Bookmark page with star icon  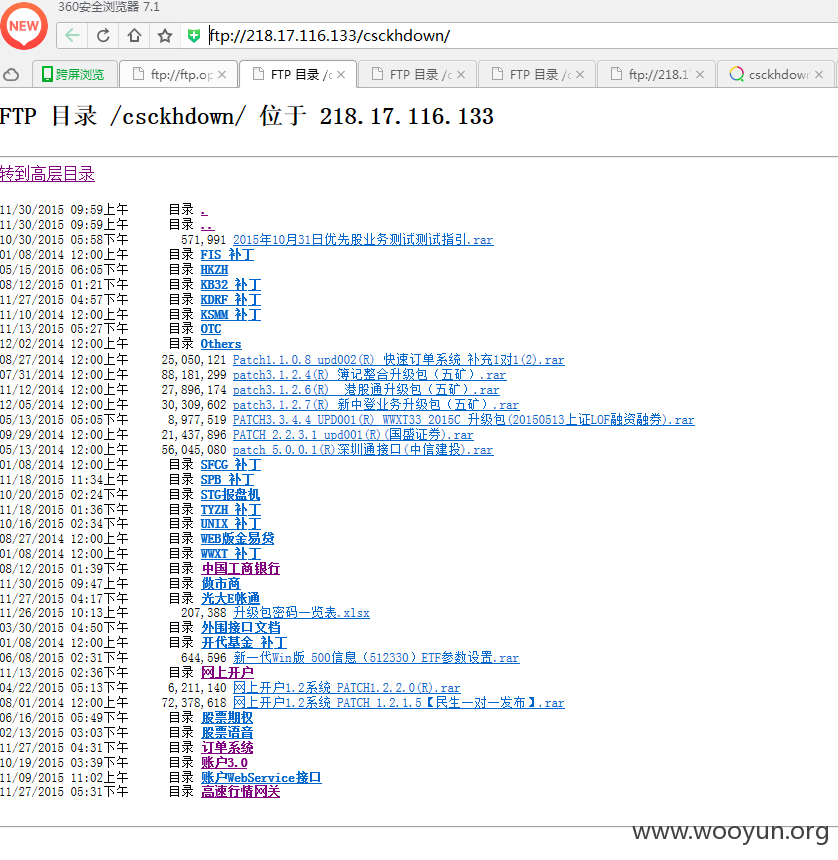(x=165, y=36)
